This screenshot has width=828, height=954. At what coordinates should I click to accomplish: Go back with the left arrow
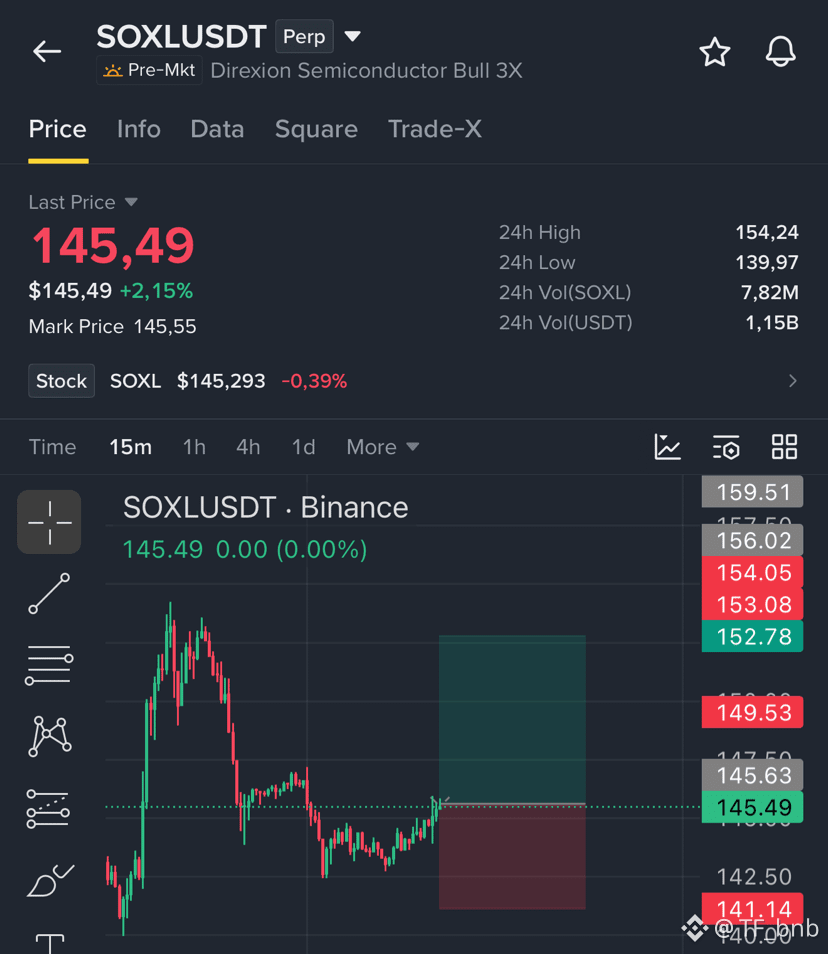(x=47, y=51)
